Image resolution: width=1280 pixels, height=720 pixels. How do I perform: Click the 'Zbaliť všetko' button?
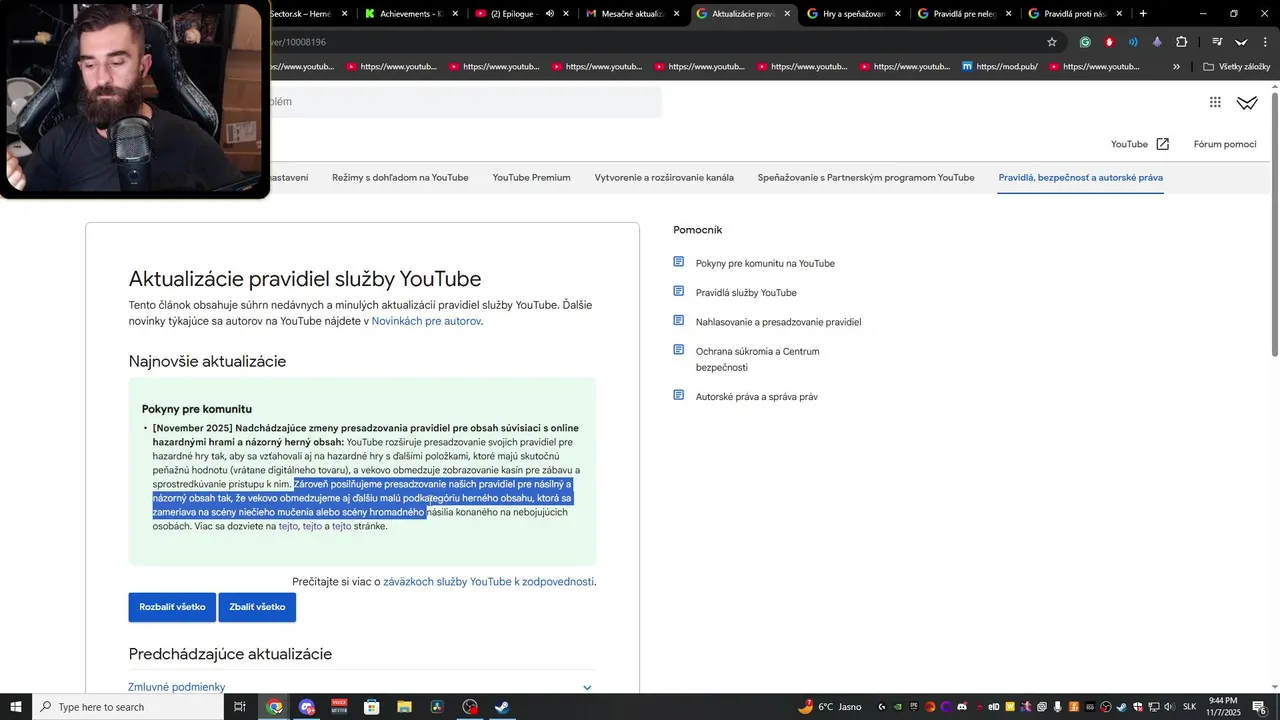pyautogui.click(x=257, y=607)
